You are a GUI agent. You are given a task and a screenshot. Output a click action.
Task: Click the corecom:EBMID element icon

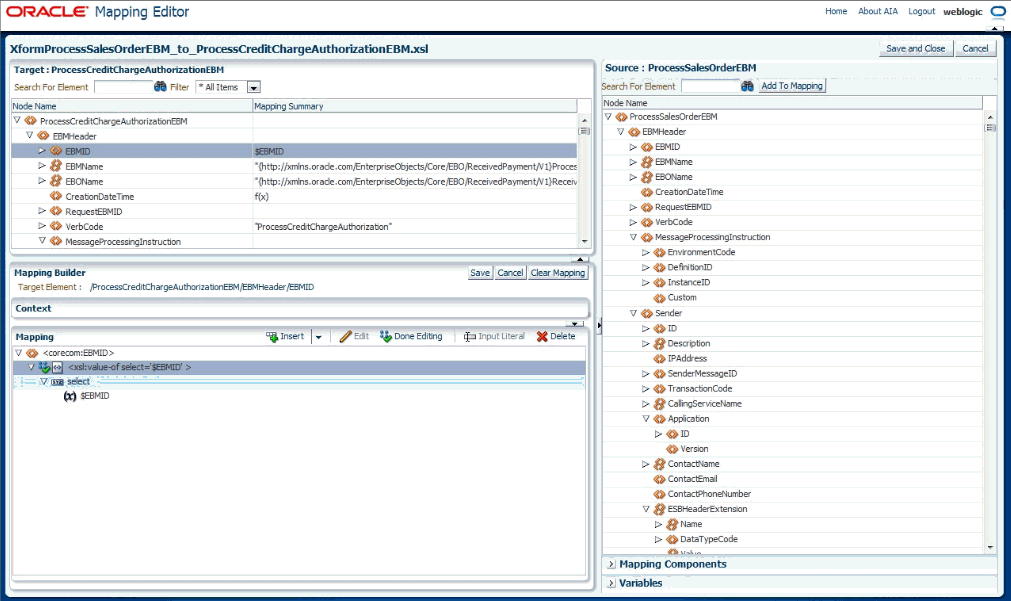tap(32, 353)
